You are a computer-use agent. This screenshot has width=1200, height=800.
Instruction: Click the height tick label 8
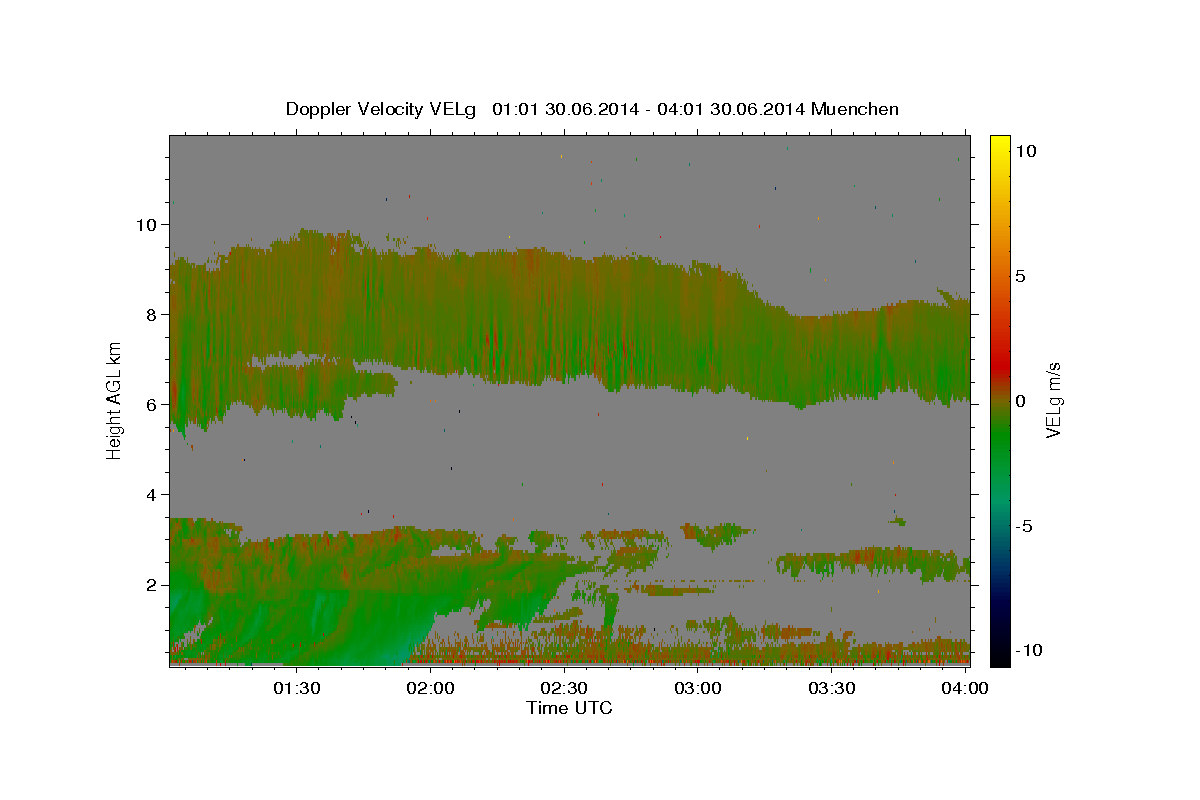pos(152,314)
